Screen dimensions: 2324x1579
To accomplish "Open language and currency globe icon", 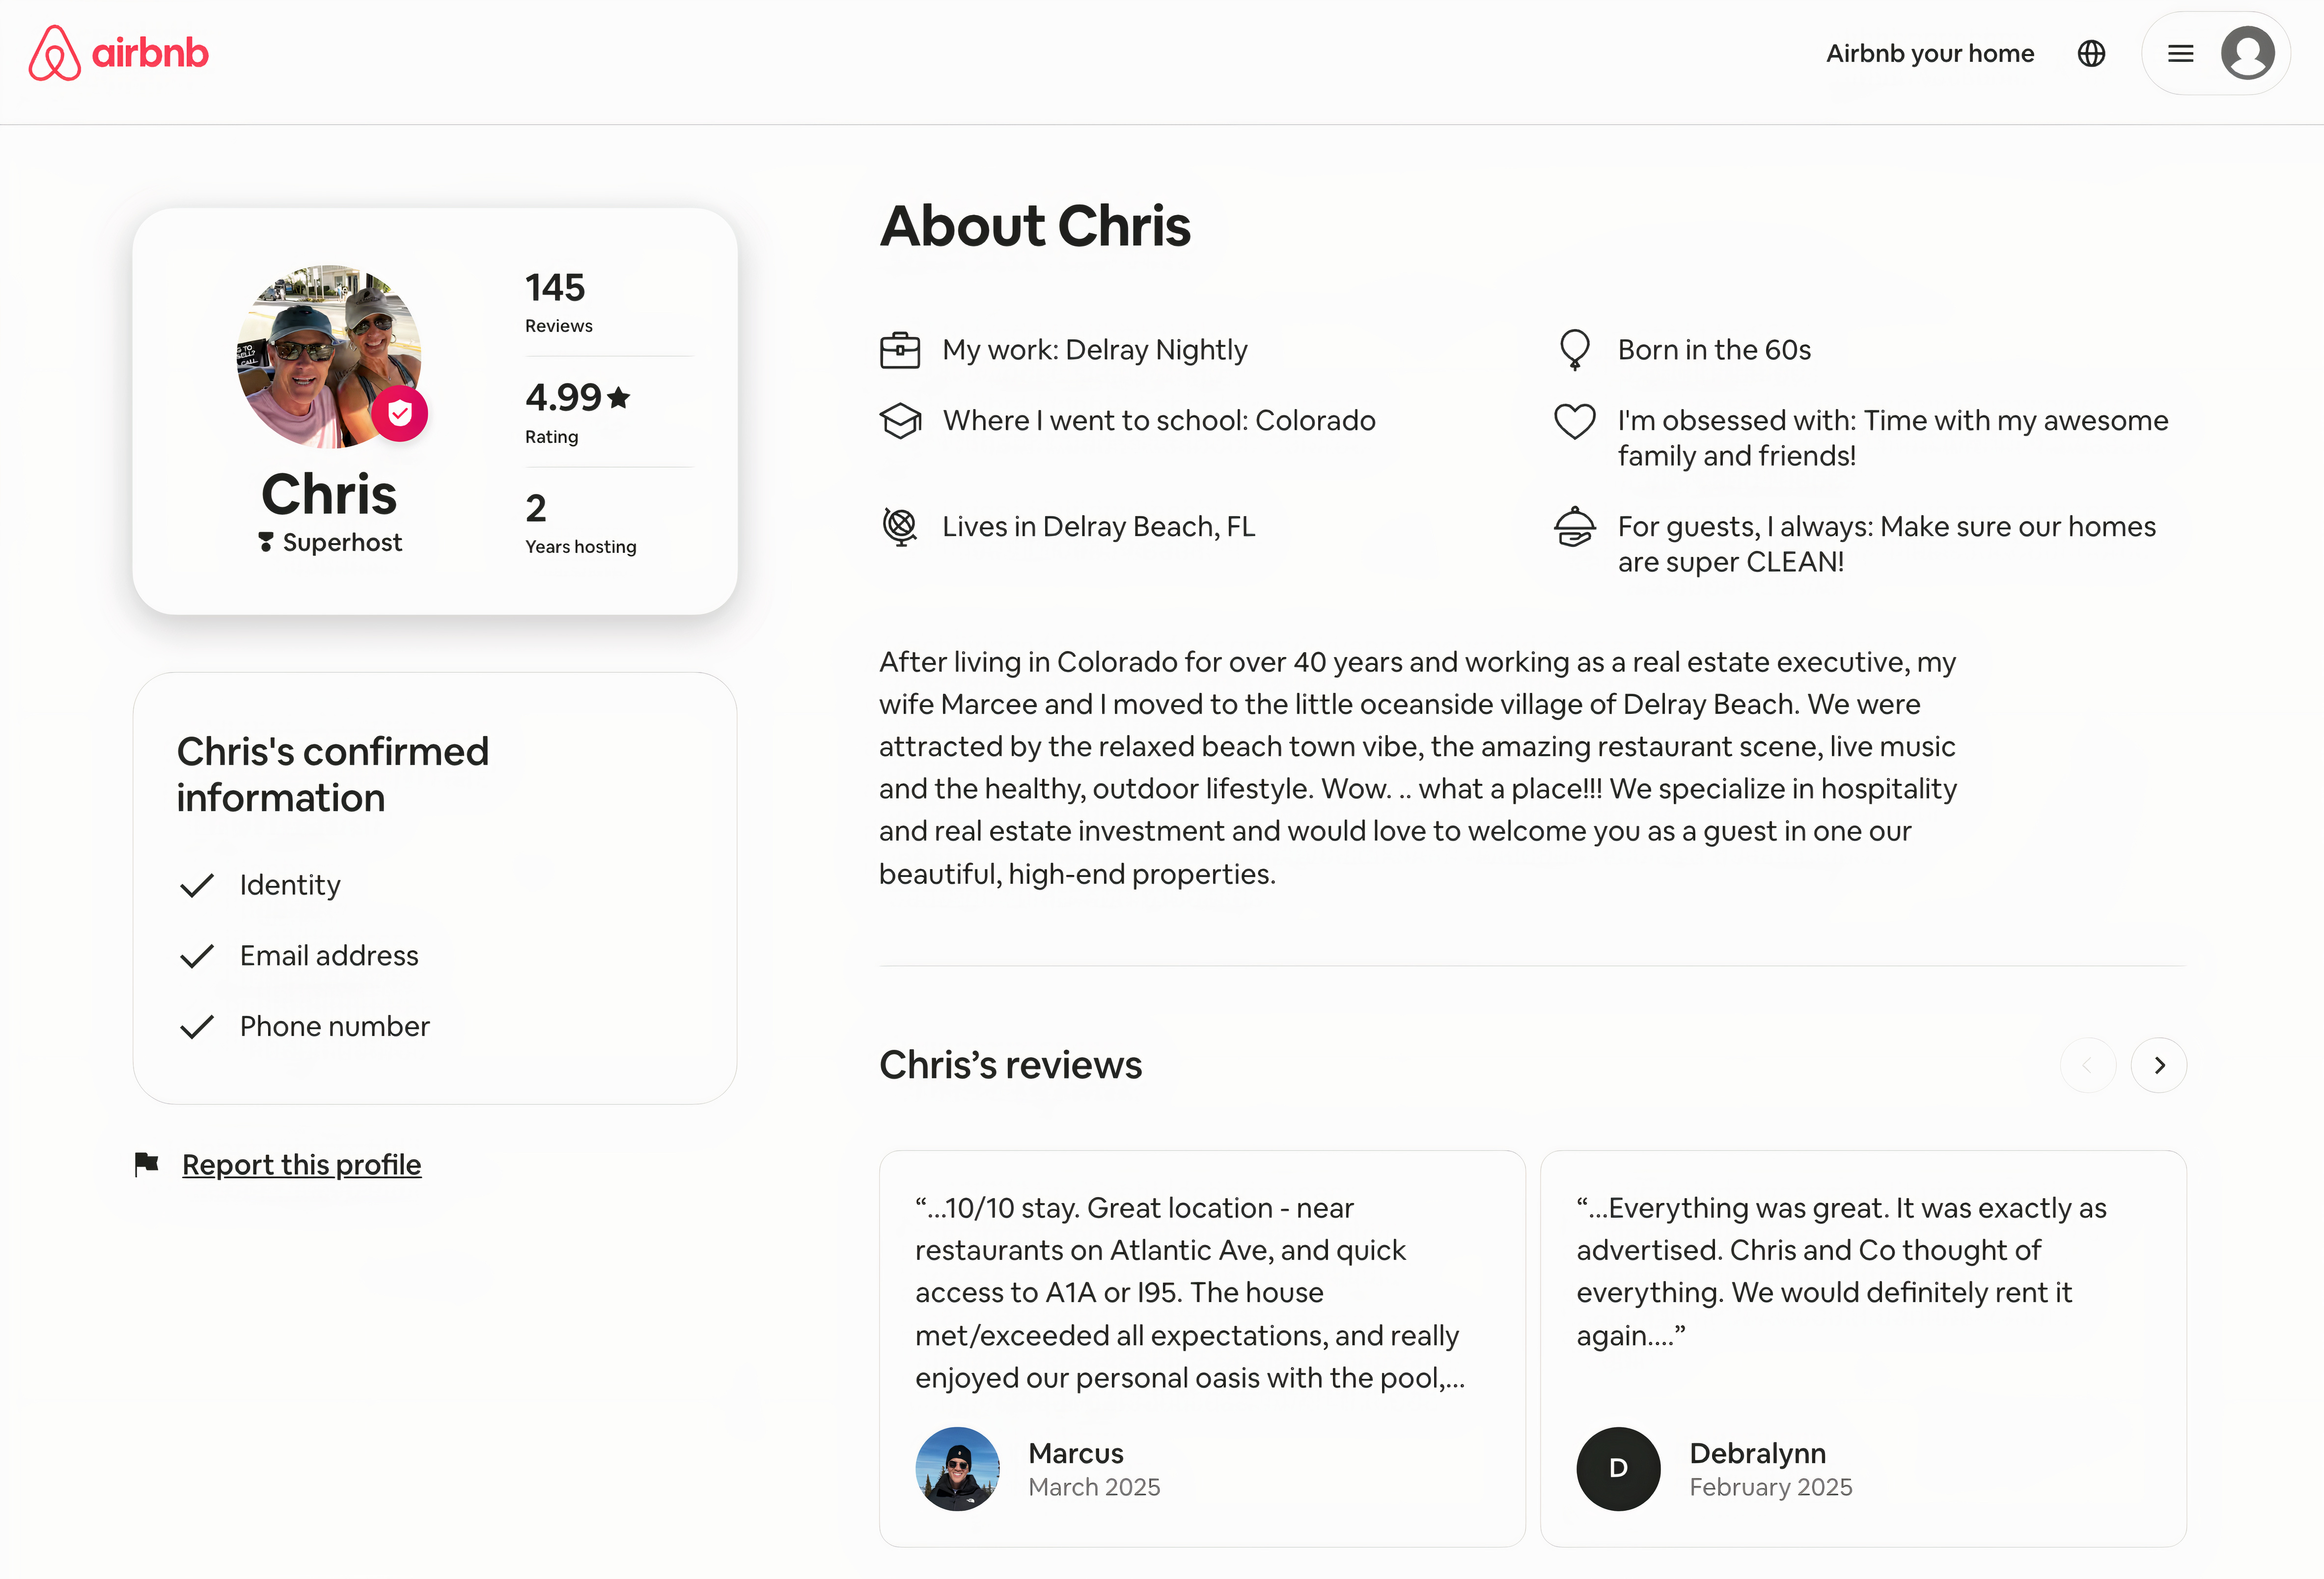I will (2091, 53).
